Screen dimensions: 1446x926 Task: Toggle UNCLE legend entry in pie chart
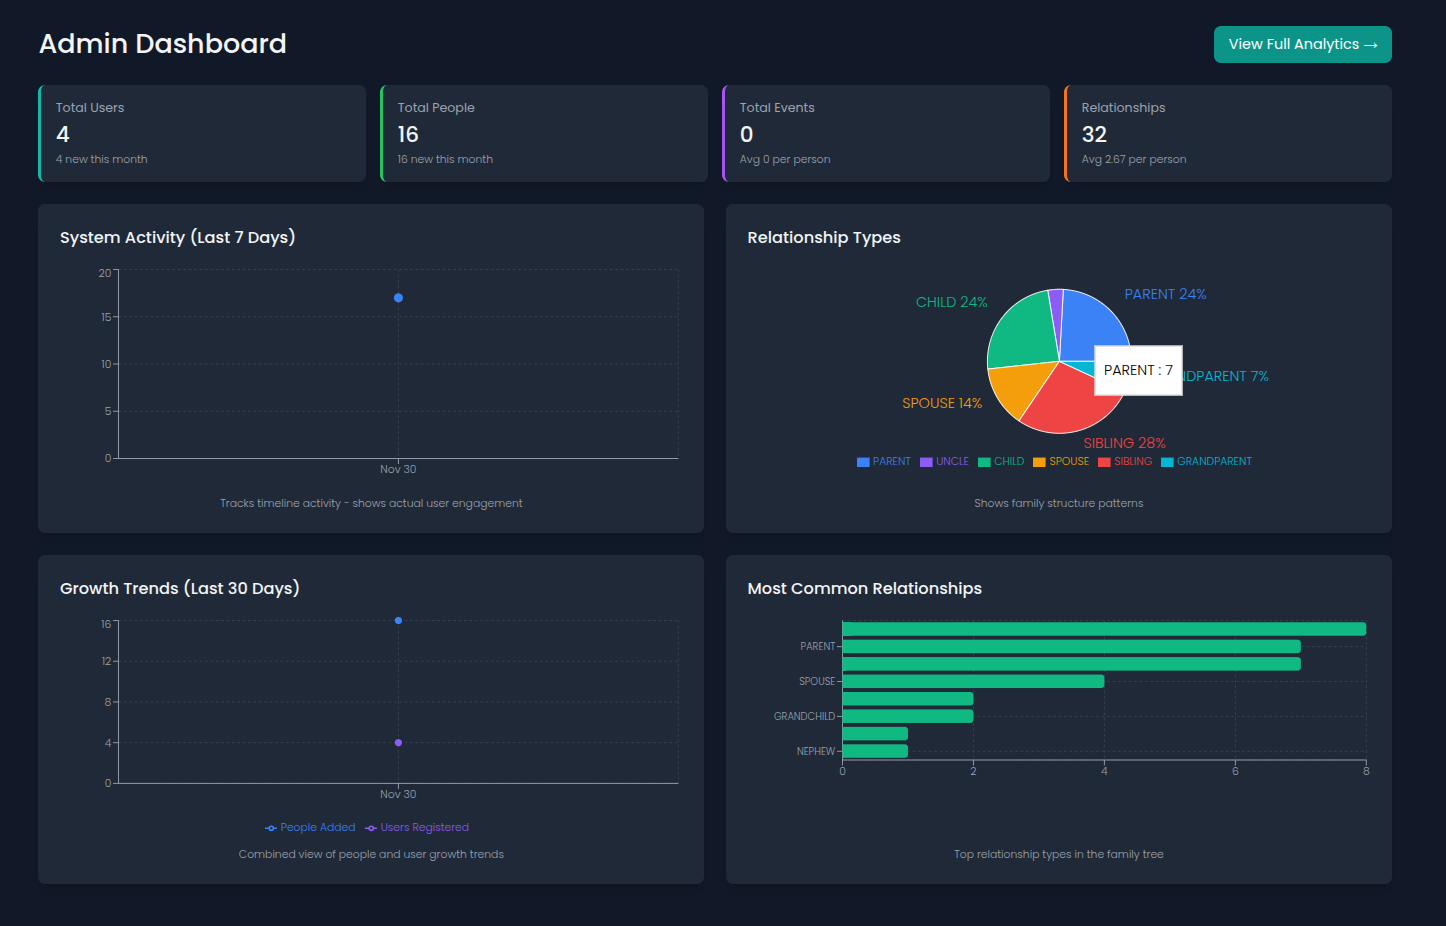[944, 462]
